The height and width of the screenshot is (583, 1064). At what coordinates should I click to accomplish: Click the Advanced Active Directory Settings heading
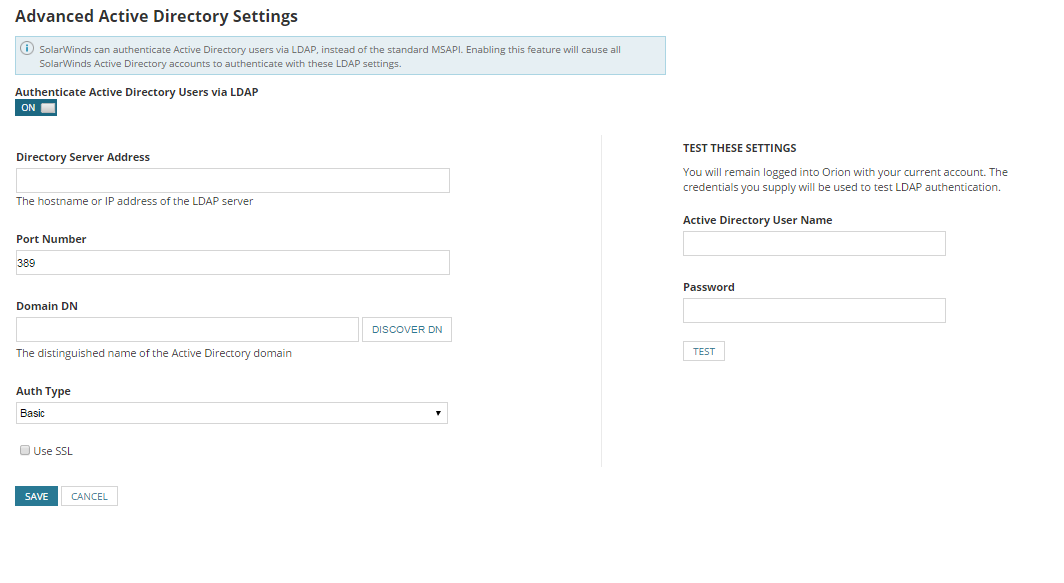pyautogui.click(x=156, y=17)
